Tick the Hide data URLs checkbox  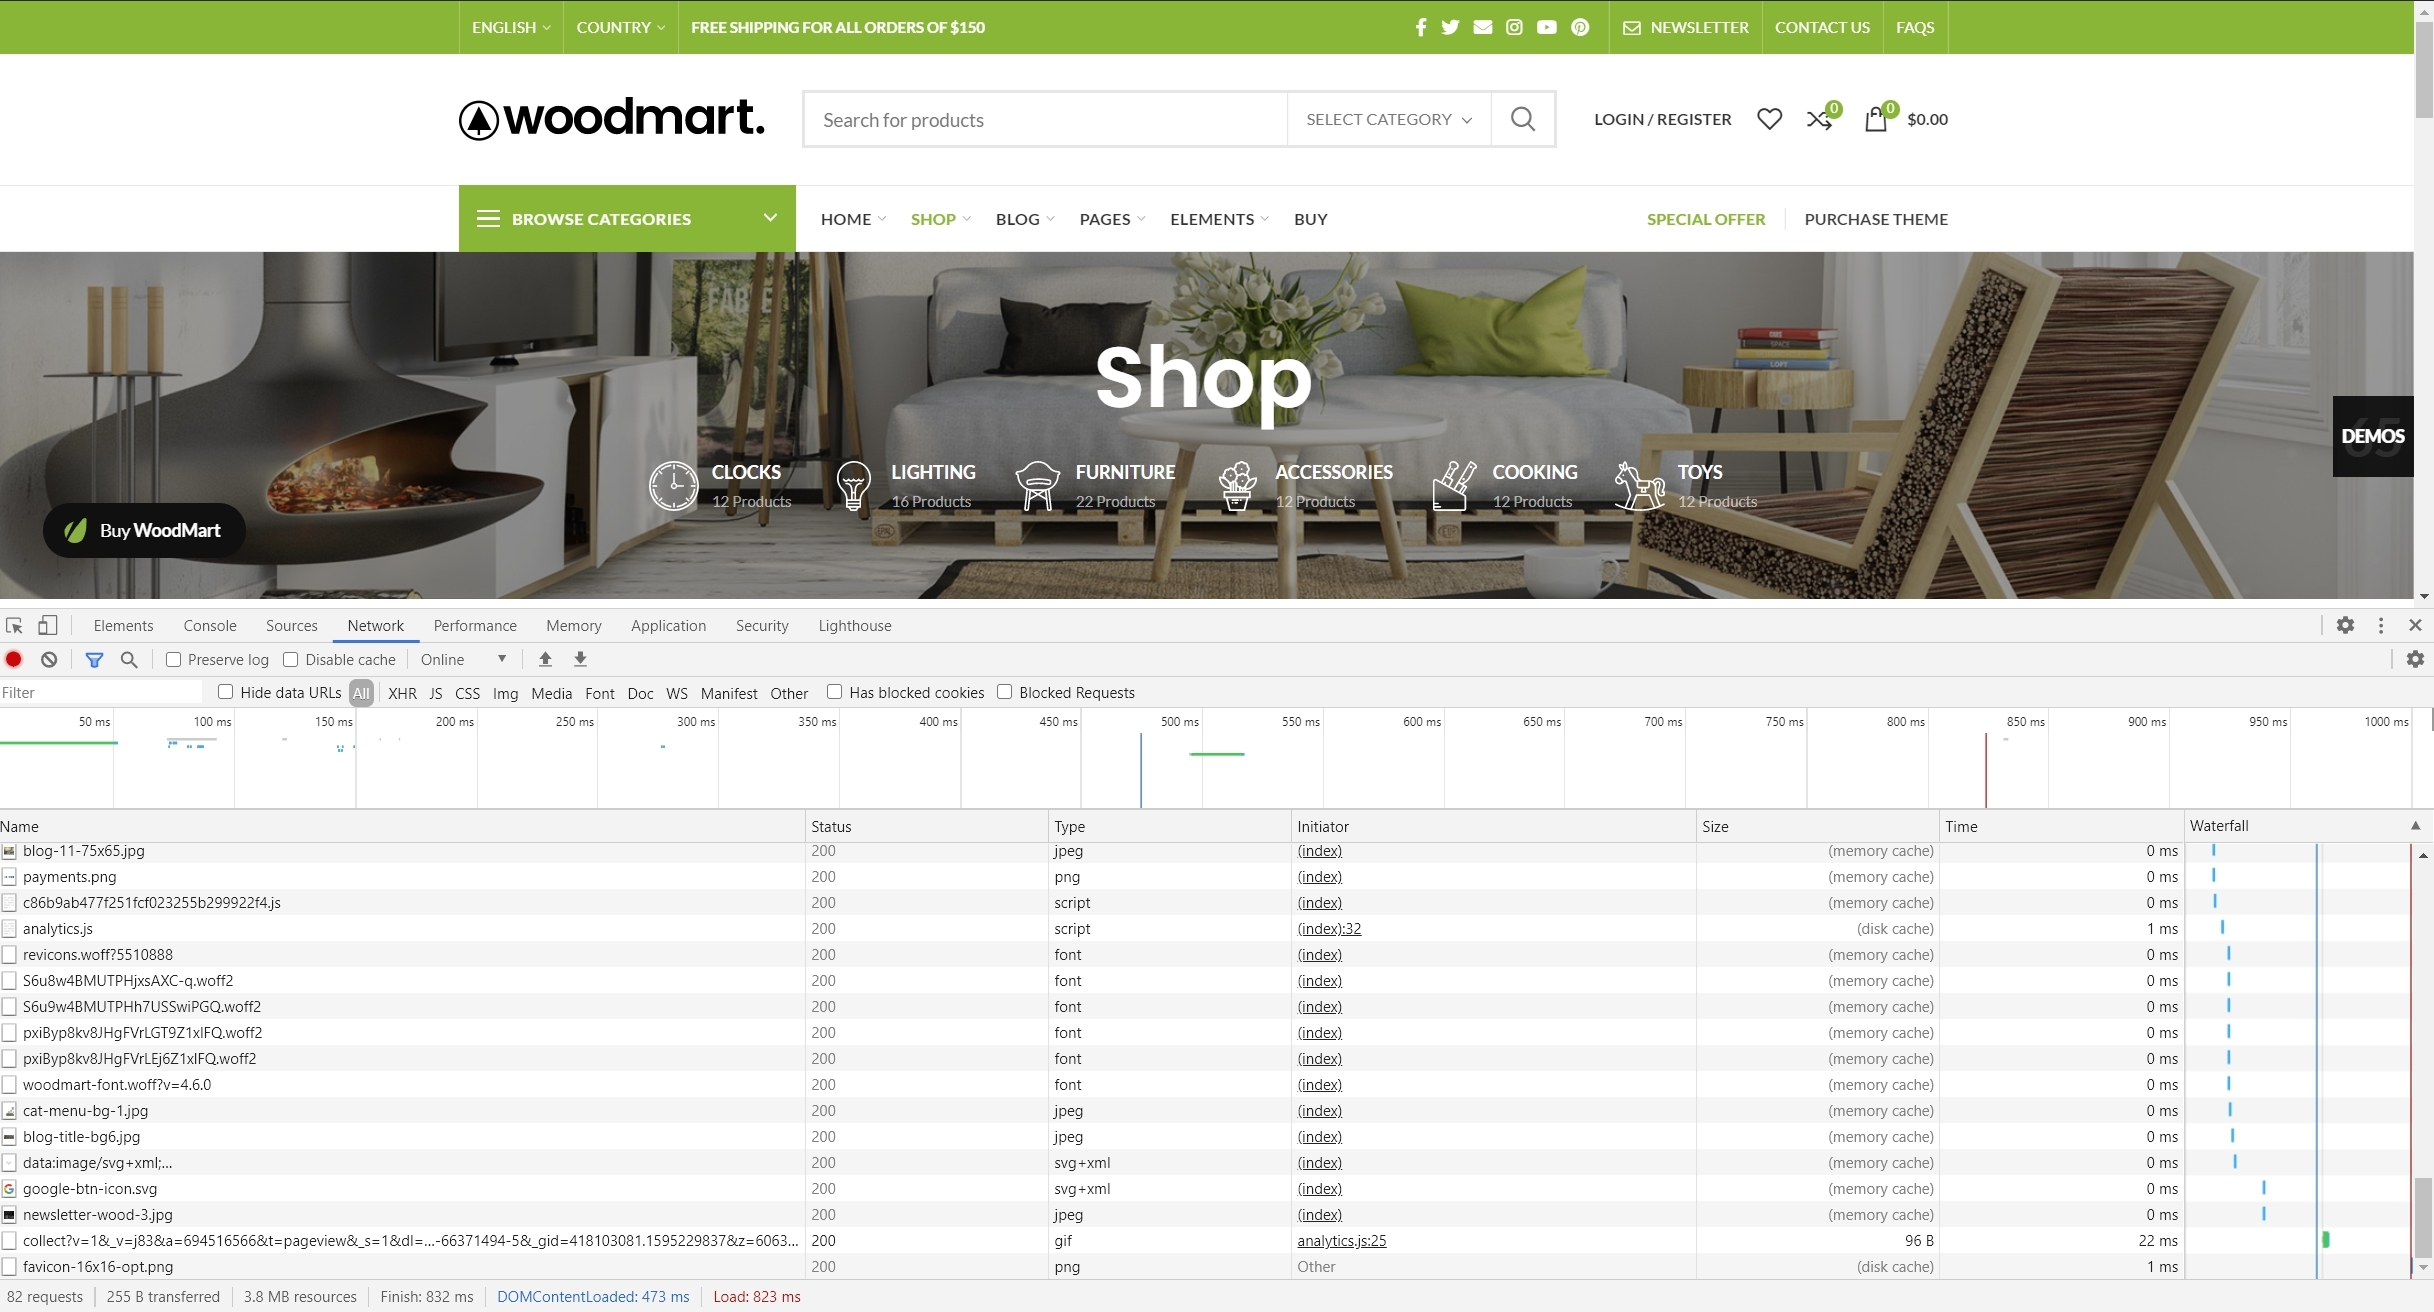pos(226,692)
